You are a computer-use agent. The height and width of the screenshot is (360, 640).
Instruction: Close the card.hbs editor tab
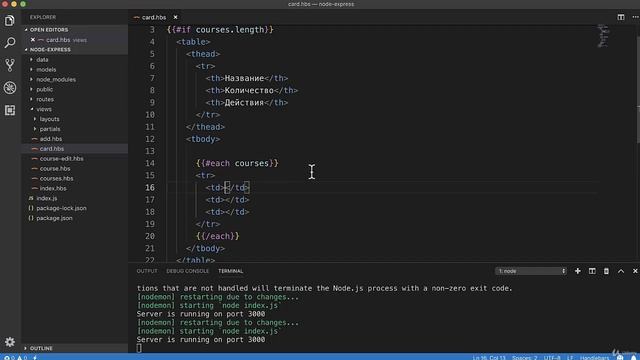[x=176, y=17]
